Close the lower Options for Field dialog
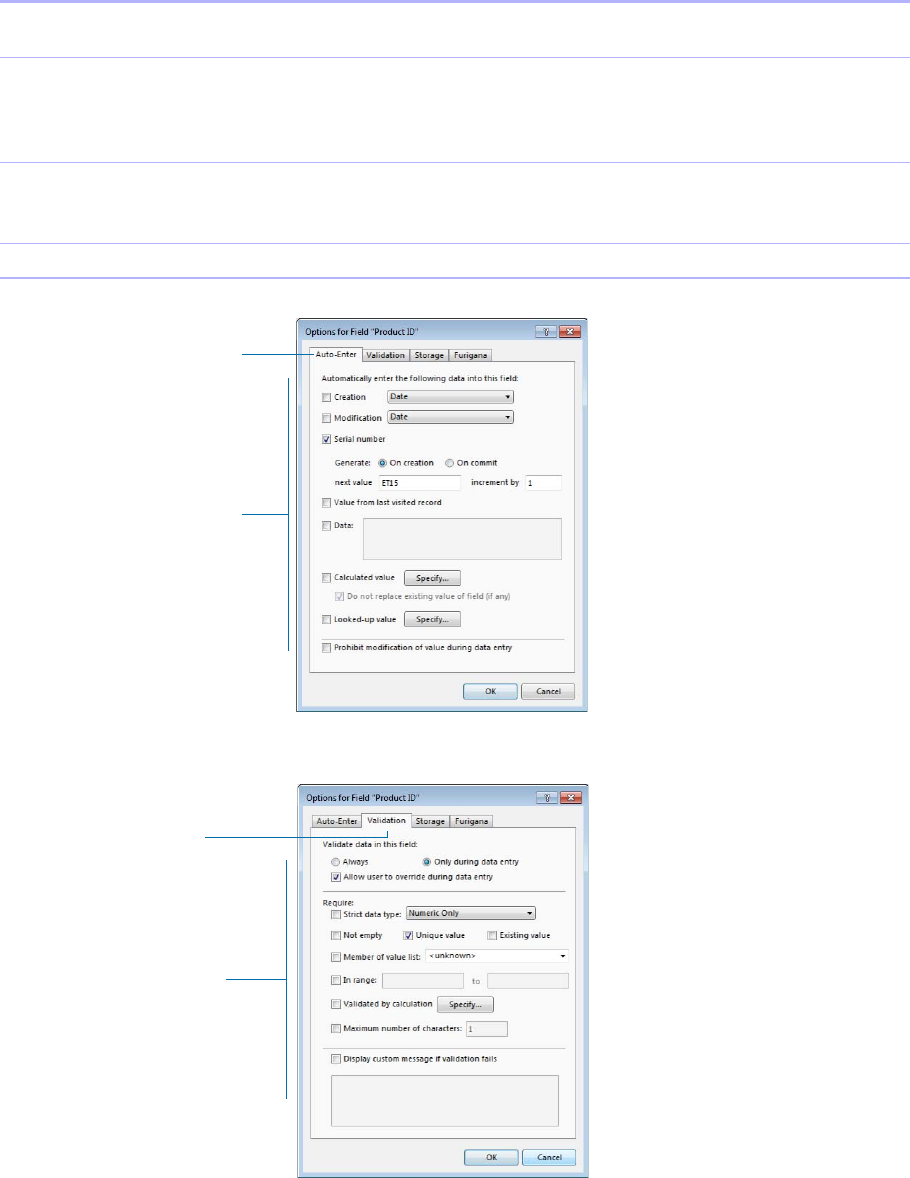The height and width of the screenshot is (1178, 910). 571,797
